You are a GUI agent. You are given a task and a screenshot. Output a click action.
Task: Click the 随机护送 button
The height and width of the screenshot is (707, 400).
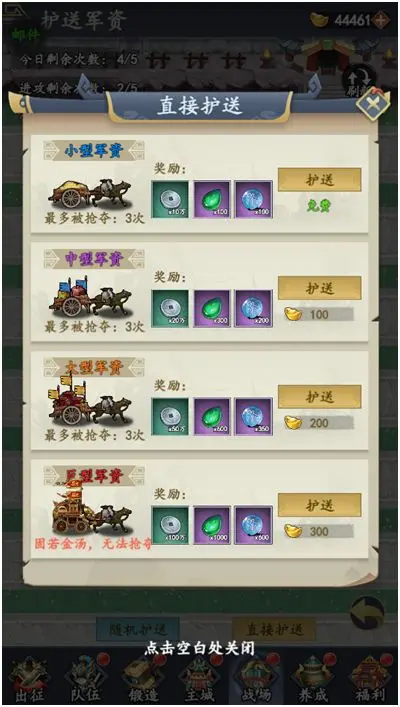pos(138,629)
